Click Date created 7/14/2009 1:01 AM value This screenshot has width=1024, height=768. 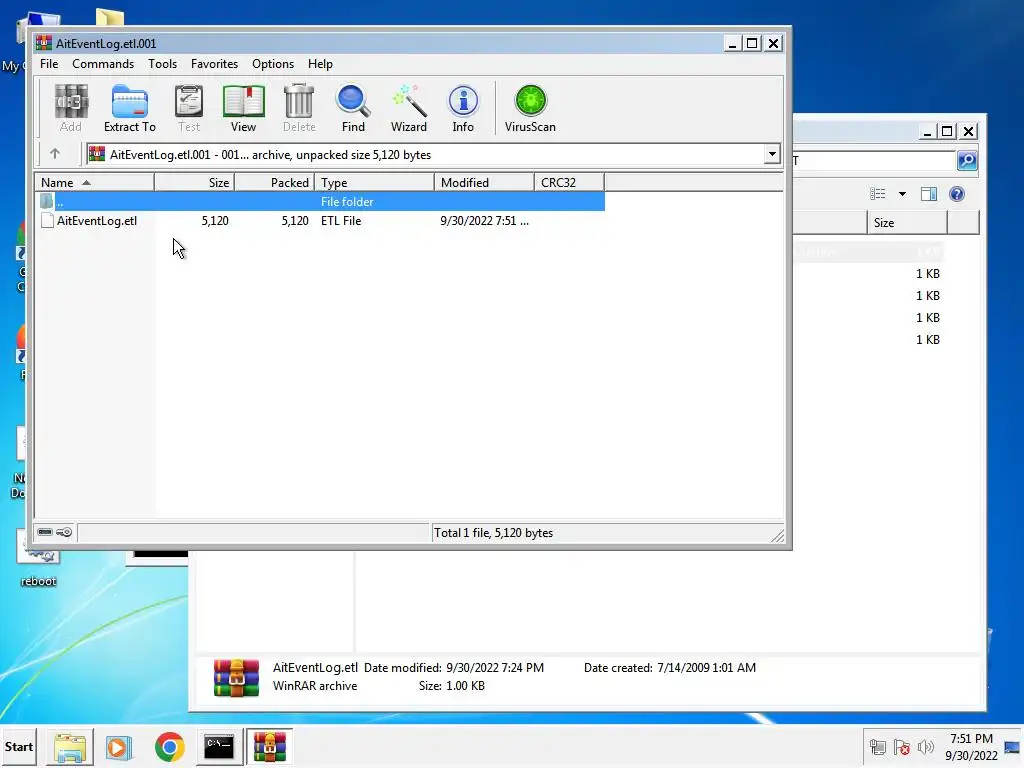pos(707,667)
